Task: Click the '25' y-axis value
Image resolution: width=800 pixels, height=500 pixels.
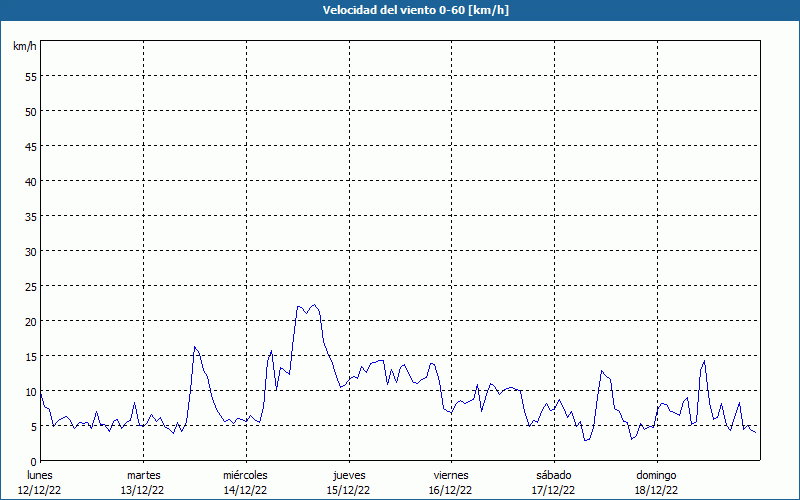Action: pos(31,287)
